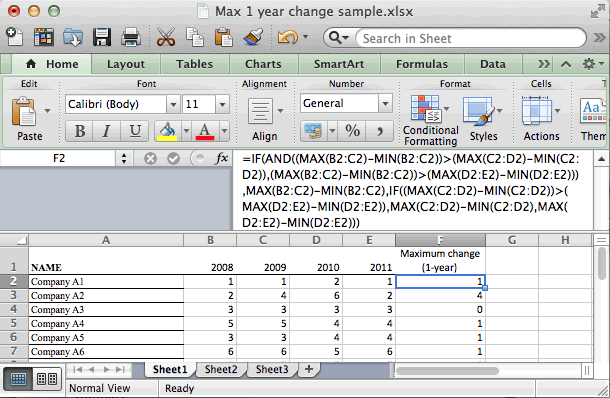Create a new workbook via toolbar icon
This screenshot has width=610, height=398.
tap(14, 37)
